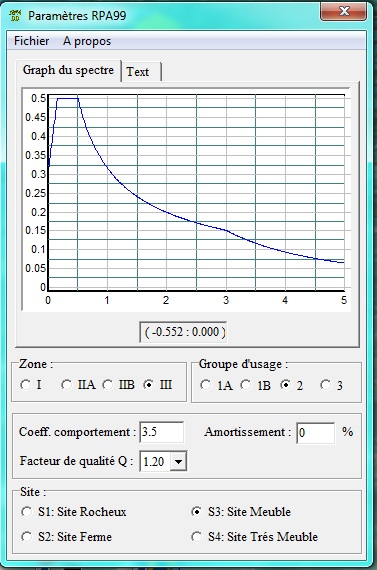The height and width of the screenshot is (570, 377).
Task: Open the A propos menu
Action: 87,41
